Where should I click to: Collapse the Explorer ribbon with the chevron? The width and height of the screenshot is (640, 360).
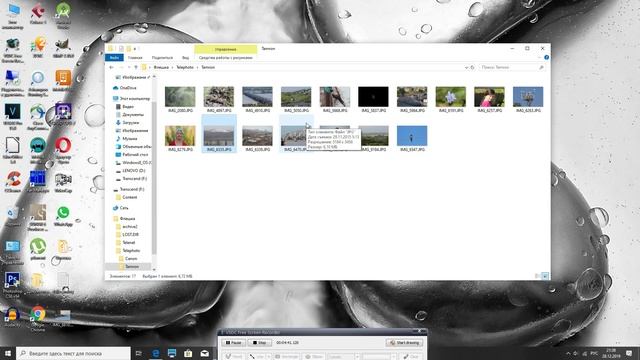540,58
